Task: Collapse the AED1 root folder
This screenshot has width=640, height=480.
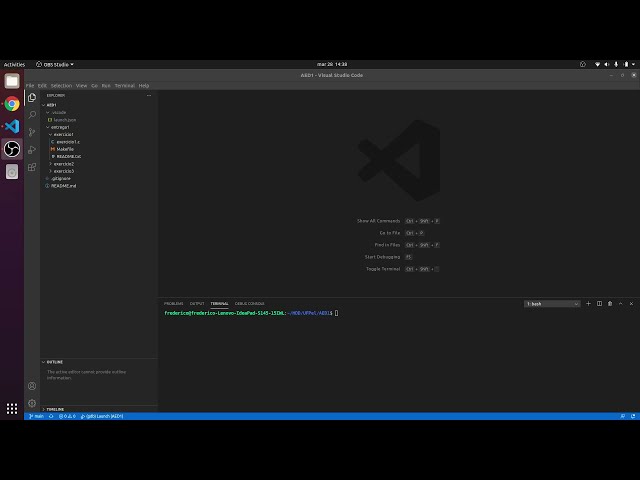Action: click(49, 105)
